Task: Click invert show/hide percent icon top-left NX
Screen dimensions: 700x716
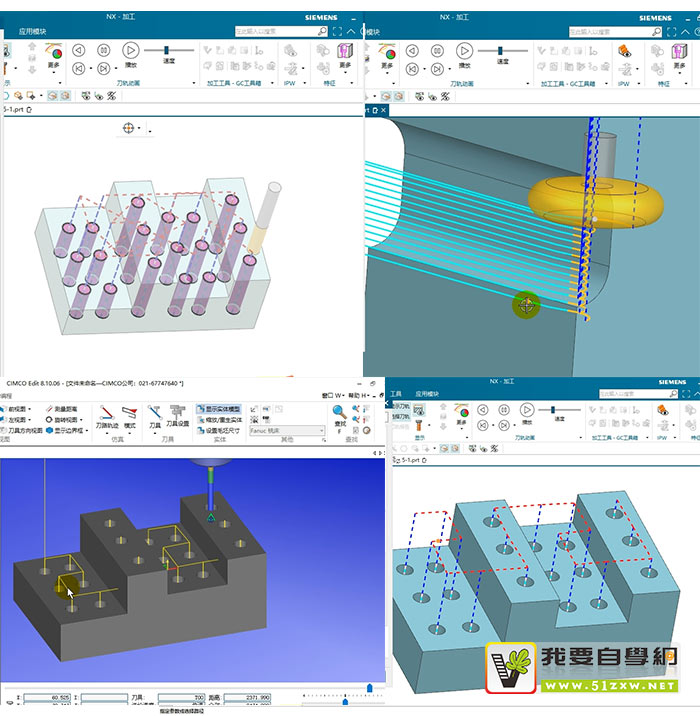Action: pos(111,96)
